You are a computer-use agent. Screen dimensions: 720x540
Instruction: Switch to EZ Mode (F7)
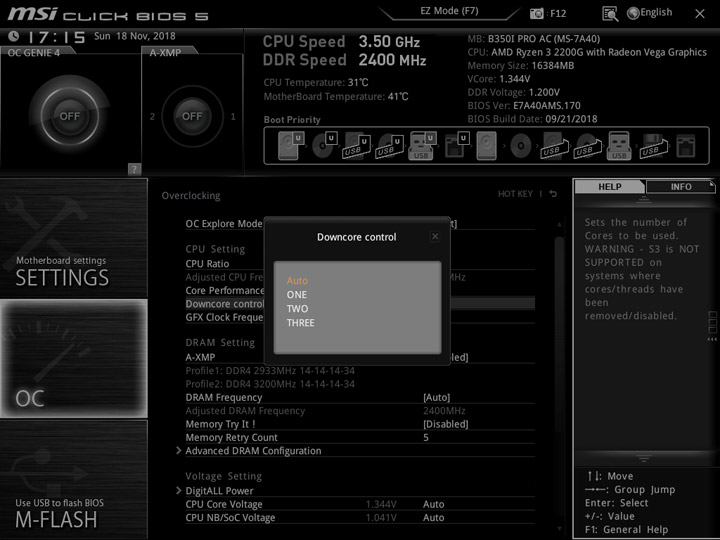pos(450,11)
